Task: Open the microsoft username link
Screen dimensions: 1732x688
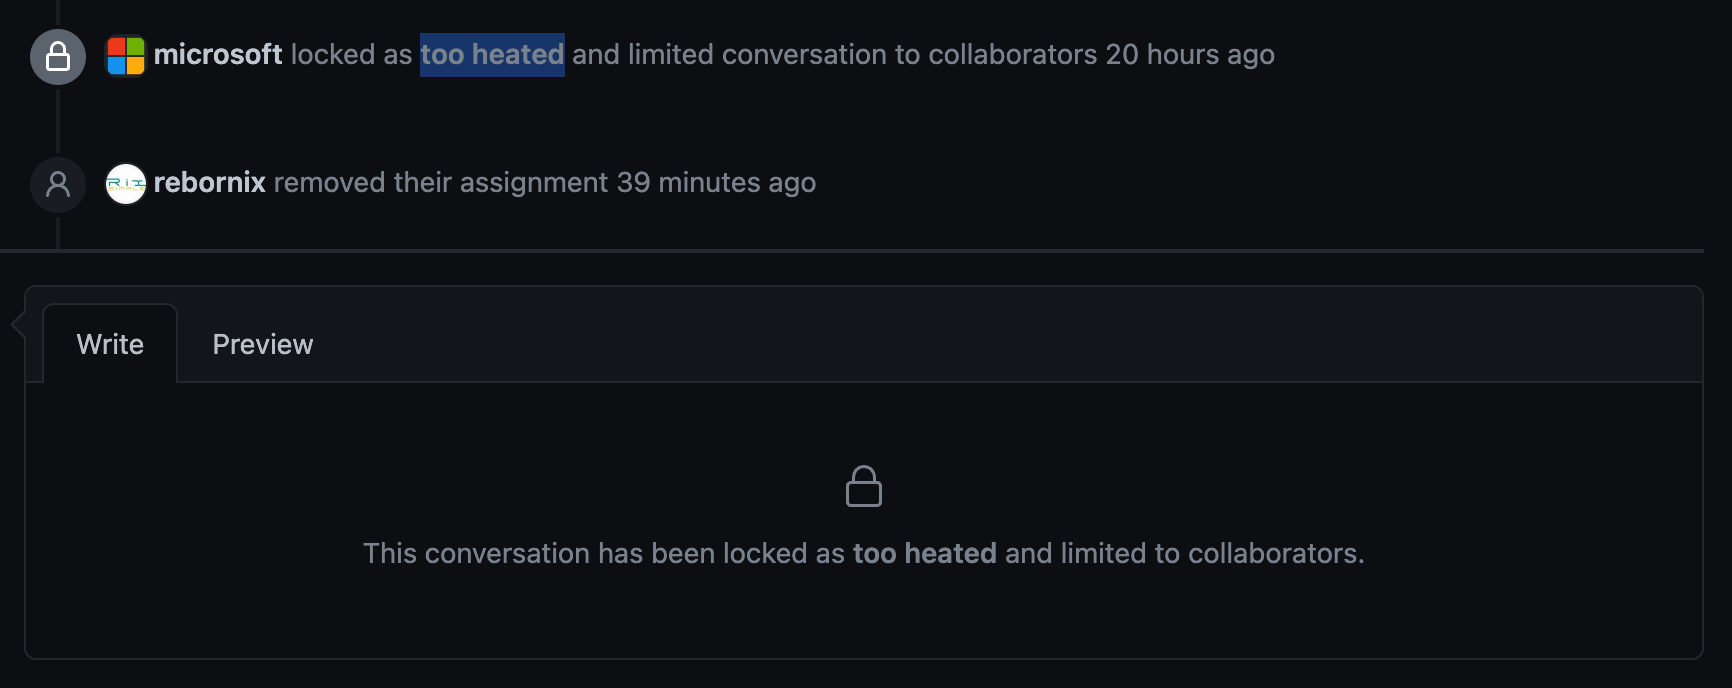Action: 218,55
